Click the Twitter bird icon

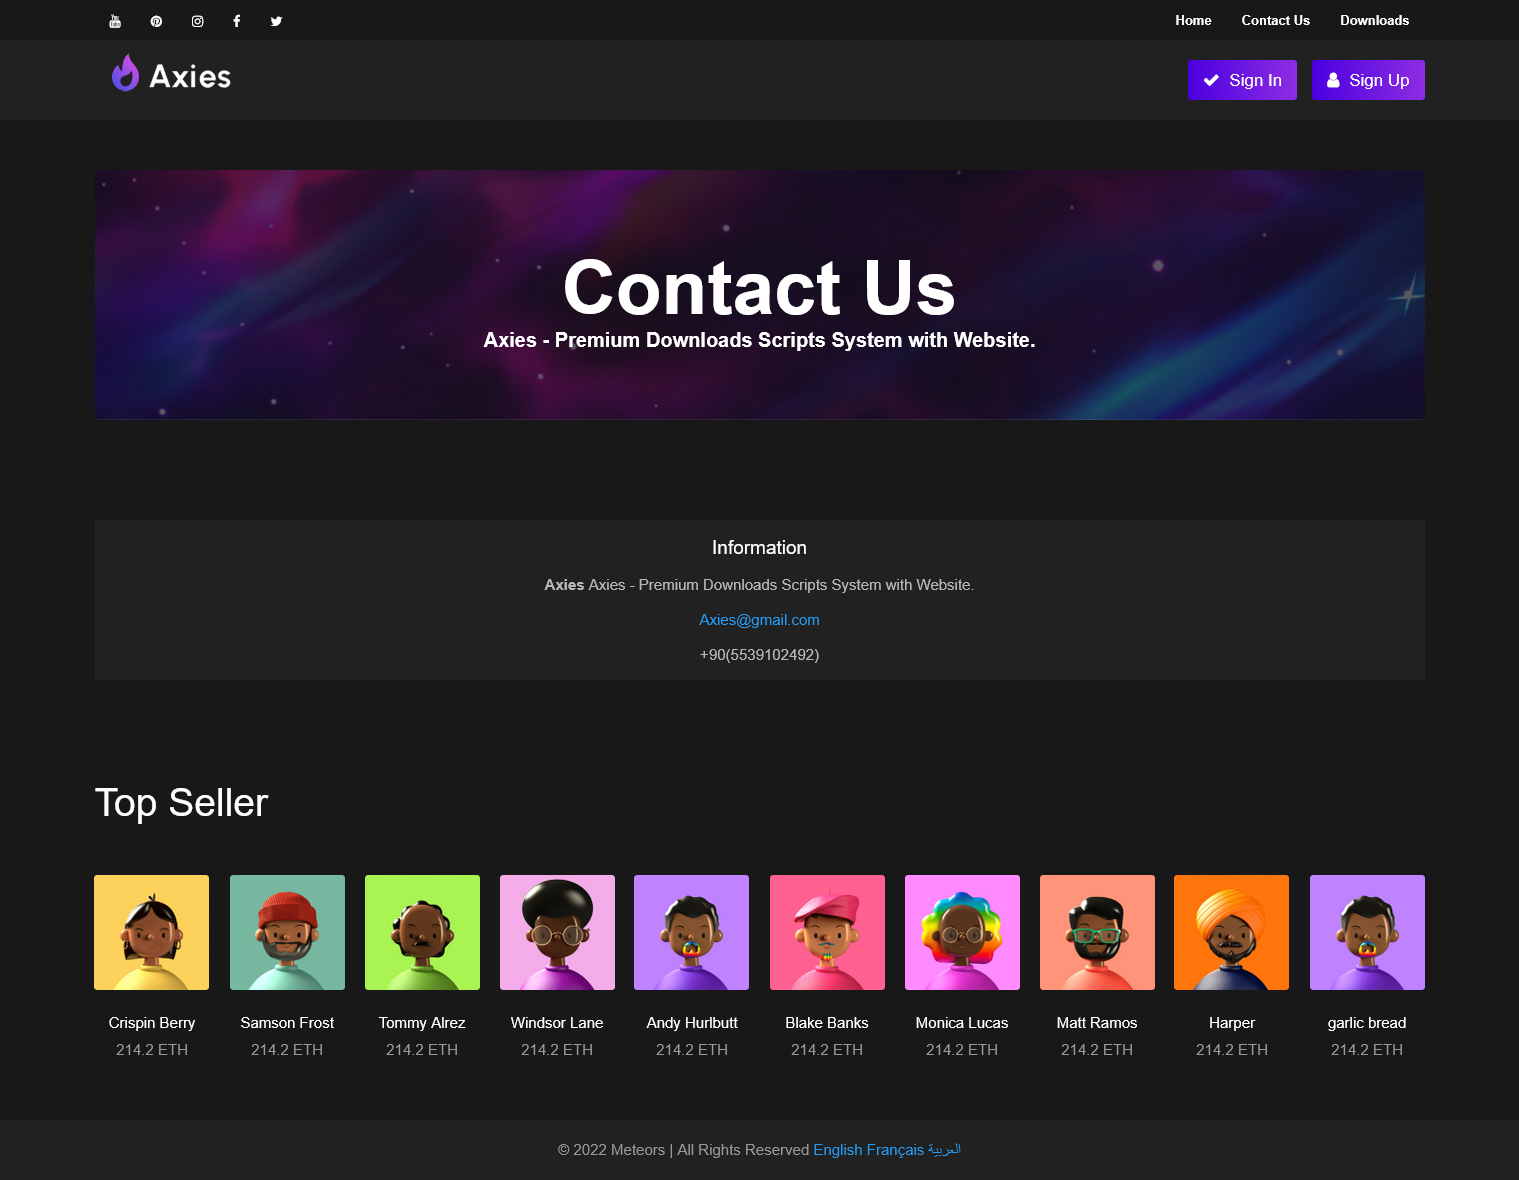tap(276, 20)
